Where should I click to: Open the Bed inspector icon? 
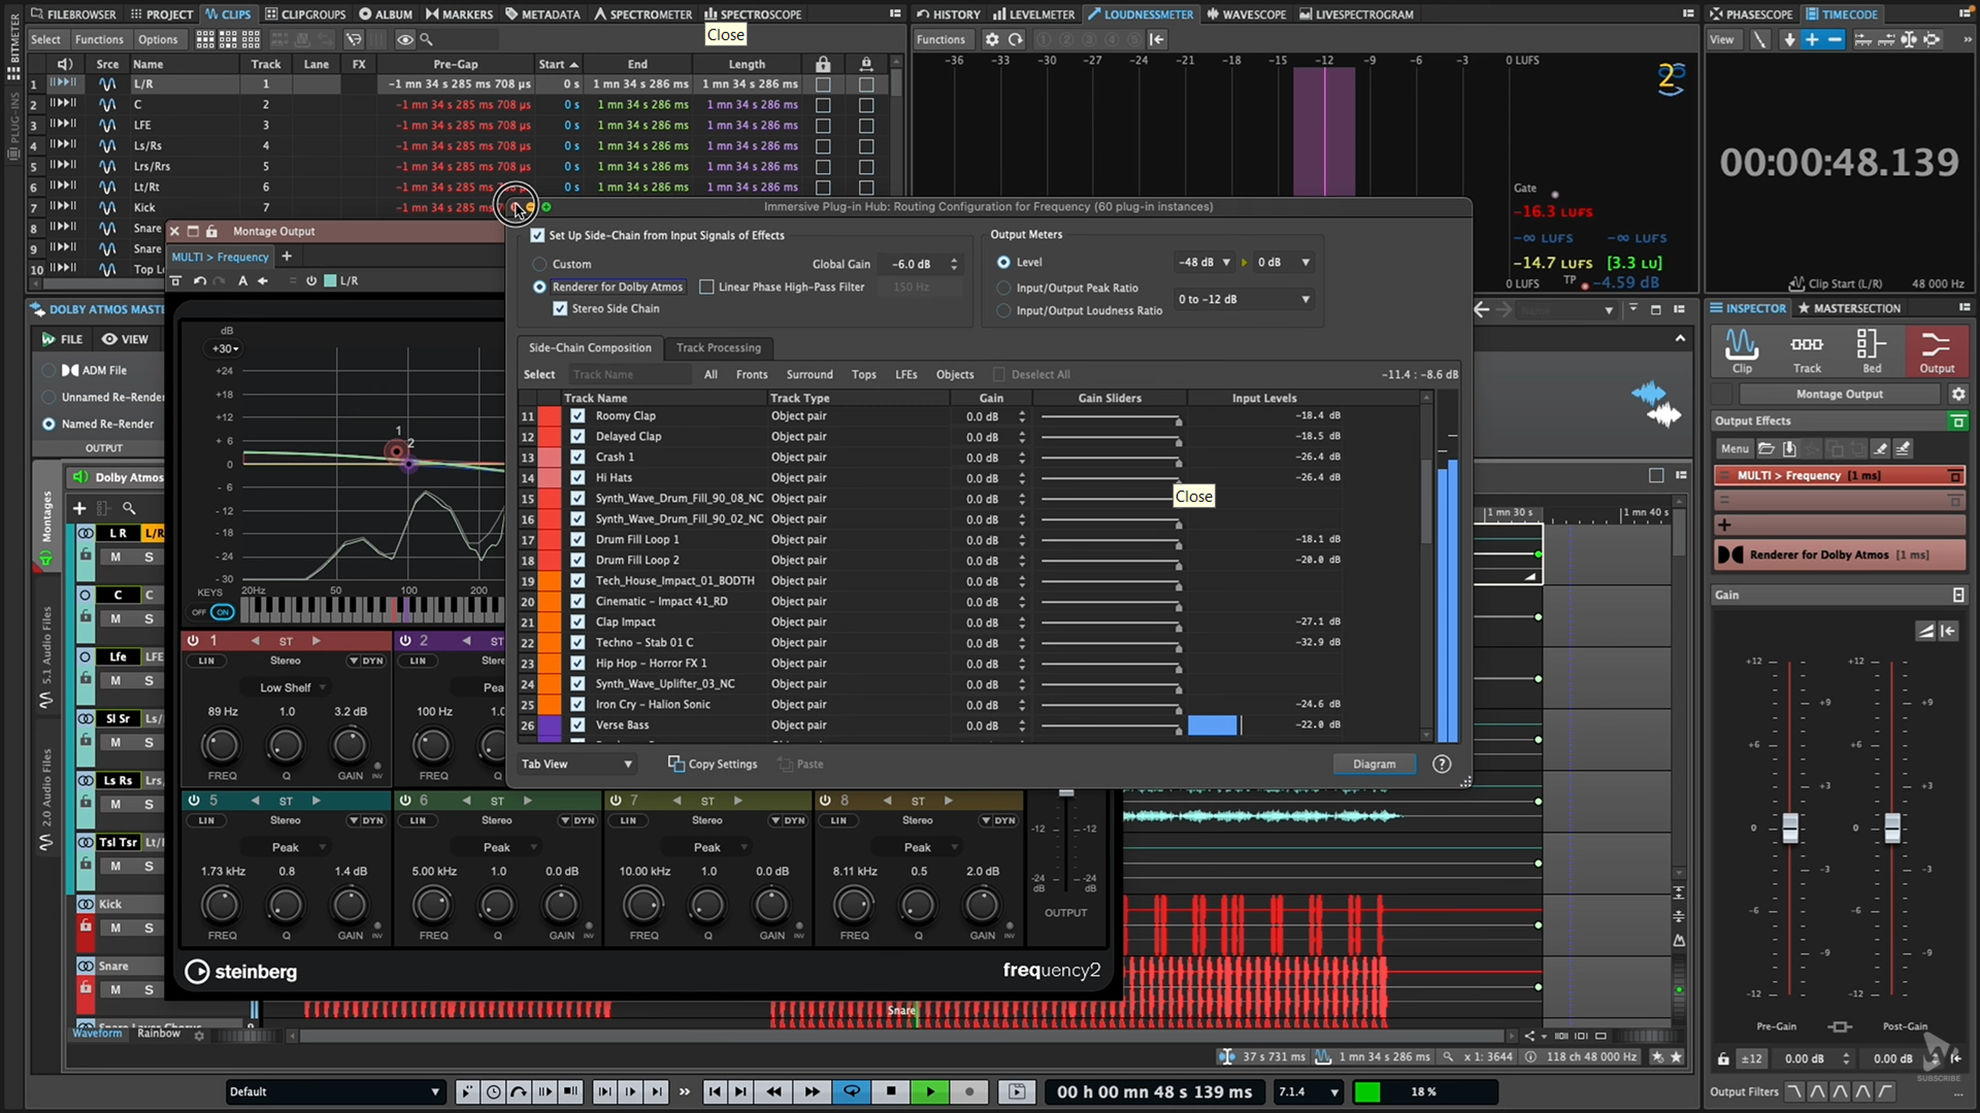pyautogui.click(x=1871, y=351)
